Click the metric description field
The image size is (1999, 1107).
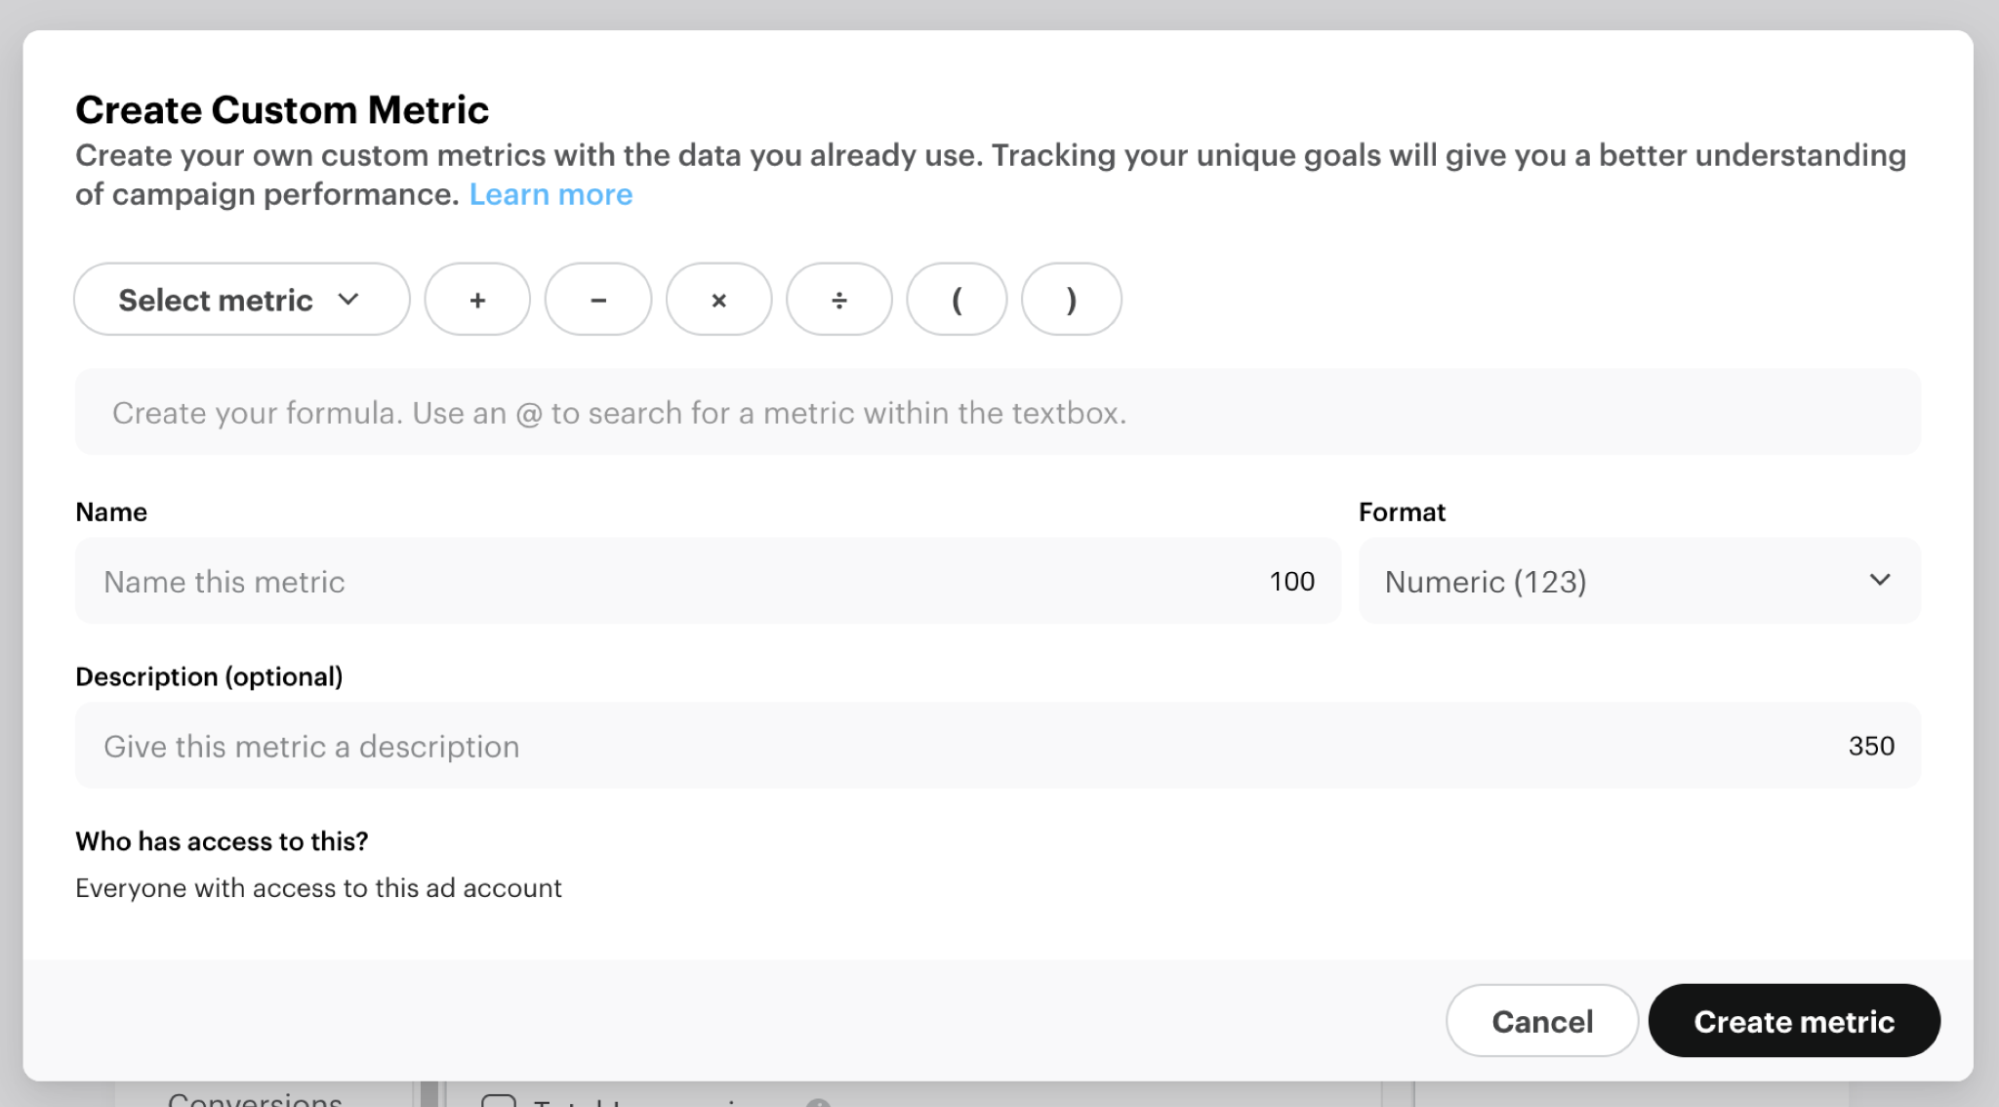coord(998,746)
